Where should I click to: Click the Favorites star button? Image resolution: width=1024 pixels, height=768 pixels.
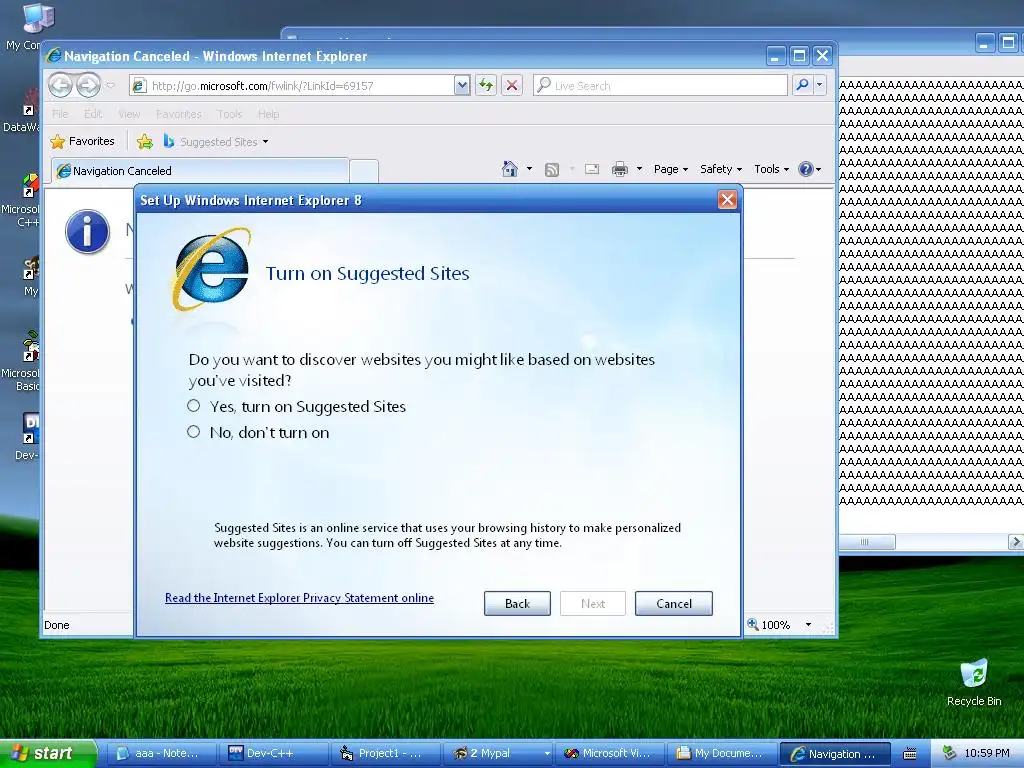pyautogui.click(x=82, y=141)
